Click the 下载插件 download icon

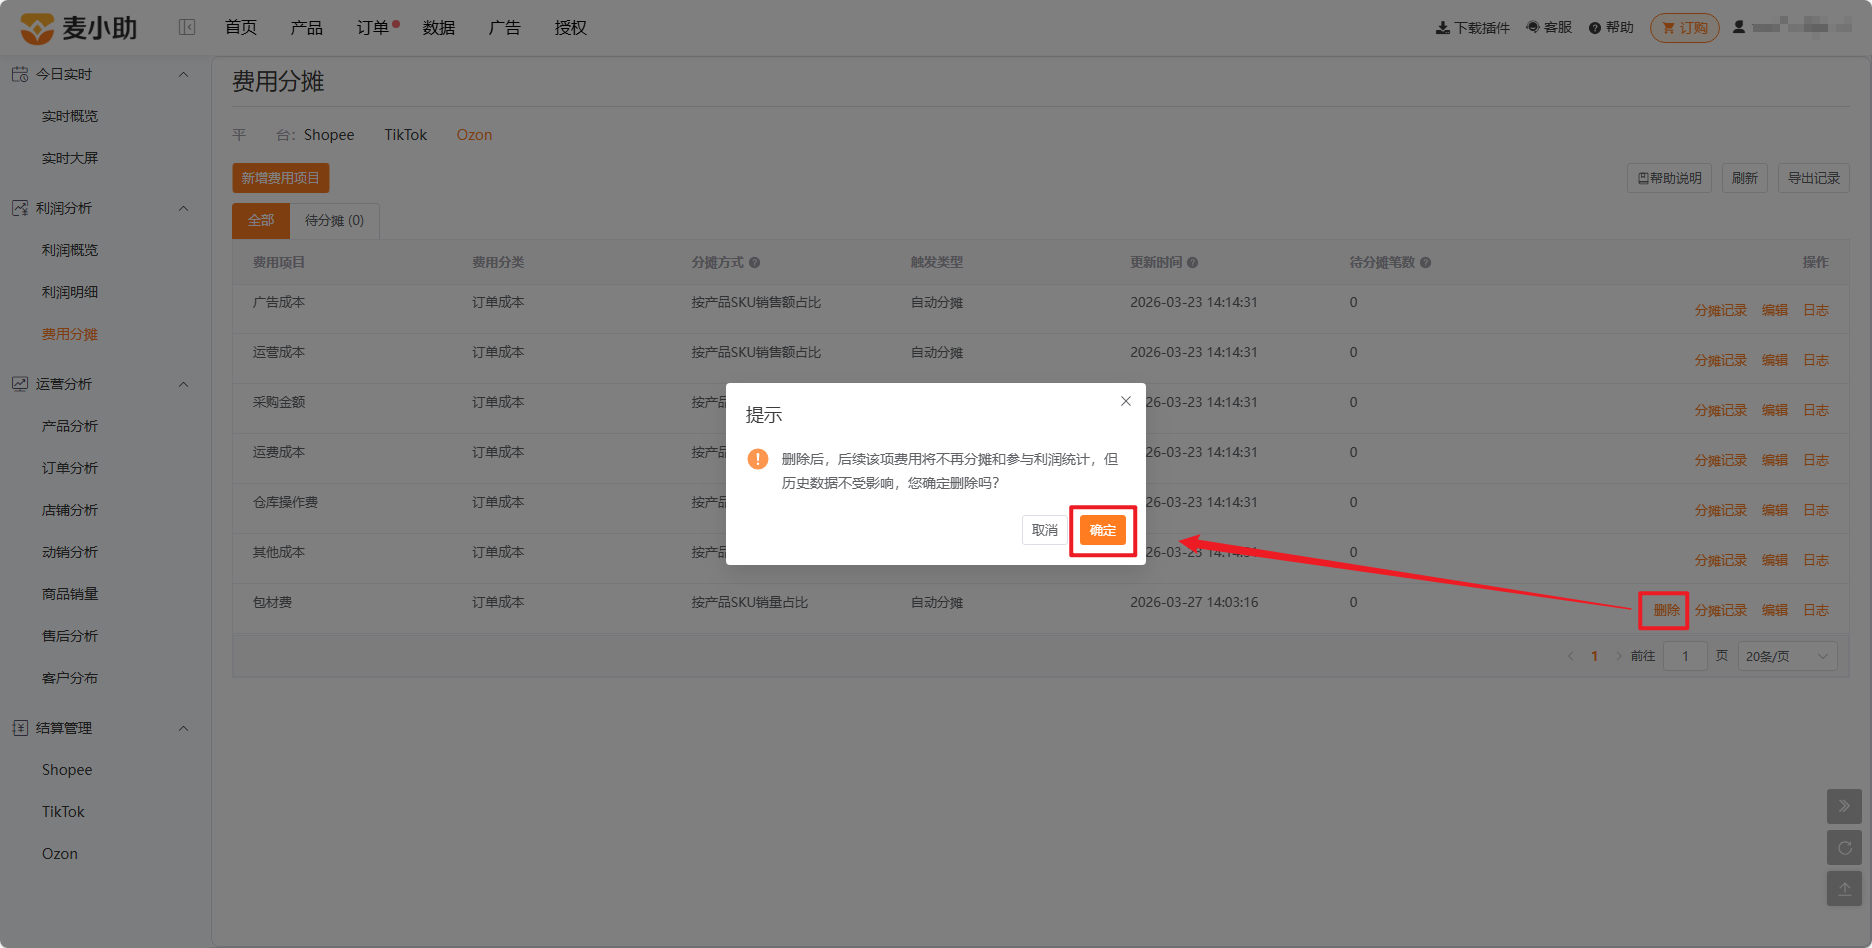[x=1442, y=28]
